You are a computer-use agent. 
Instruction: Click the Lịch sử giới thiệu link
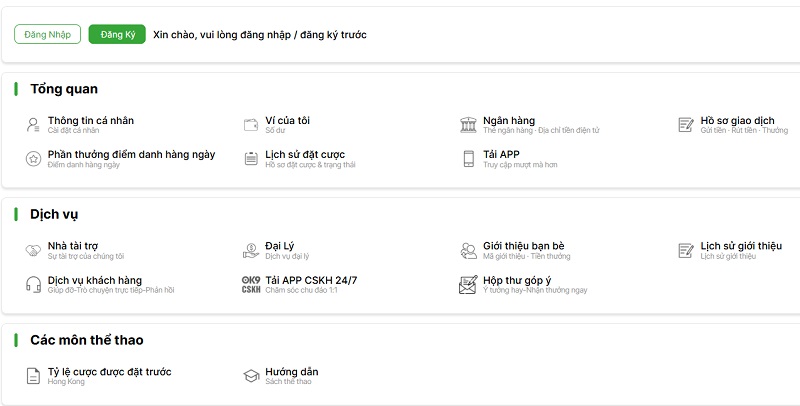[741, 246]
